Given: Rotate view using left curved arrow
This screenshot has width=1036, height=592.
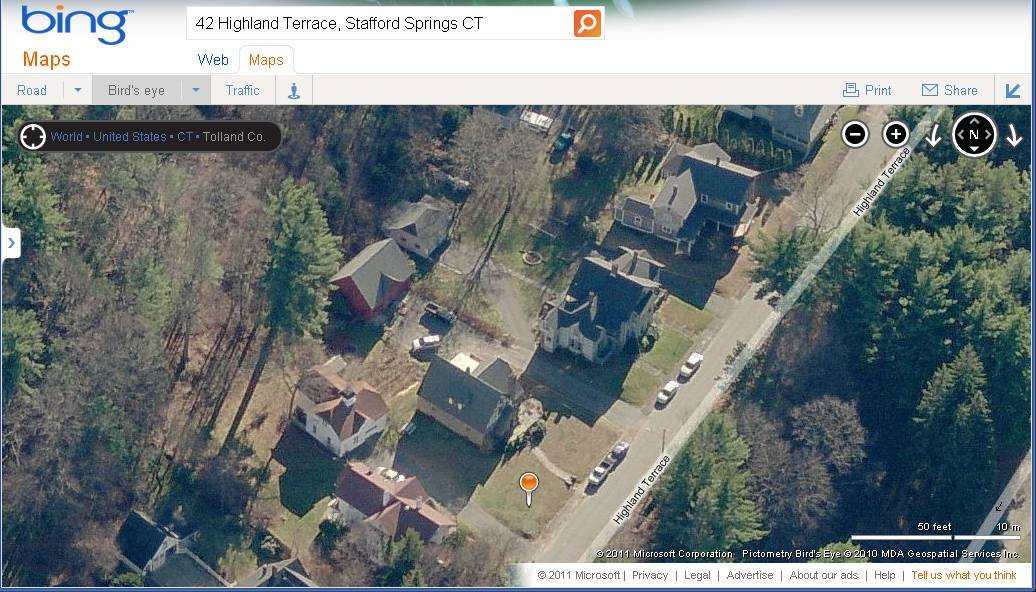Looking at the screenshot, I should 933,135.
